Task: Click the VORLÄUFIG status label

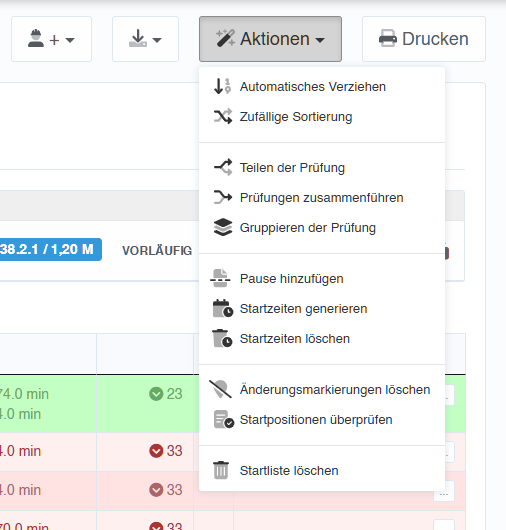Action: pyautogui.click(x=157, y=250)
